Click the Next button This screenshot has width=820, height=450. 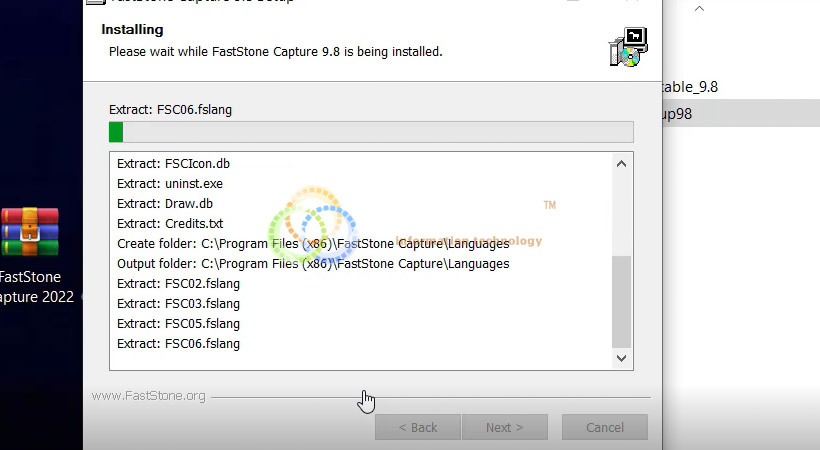click(x=505, y=428)
